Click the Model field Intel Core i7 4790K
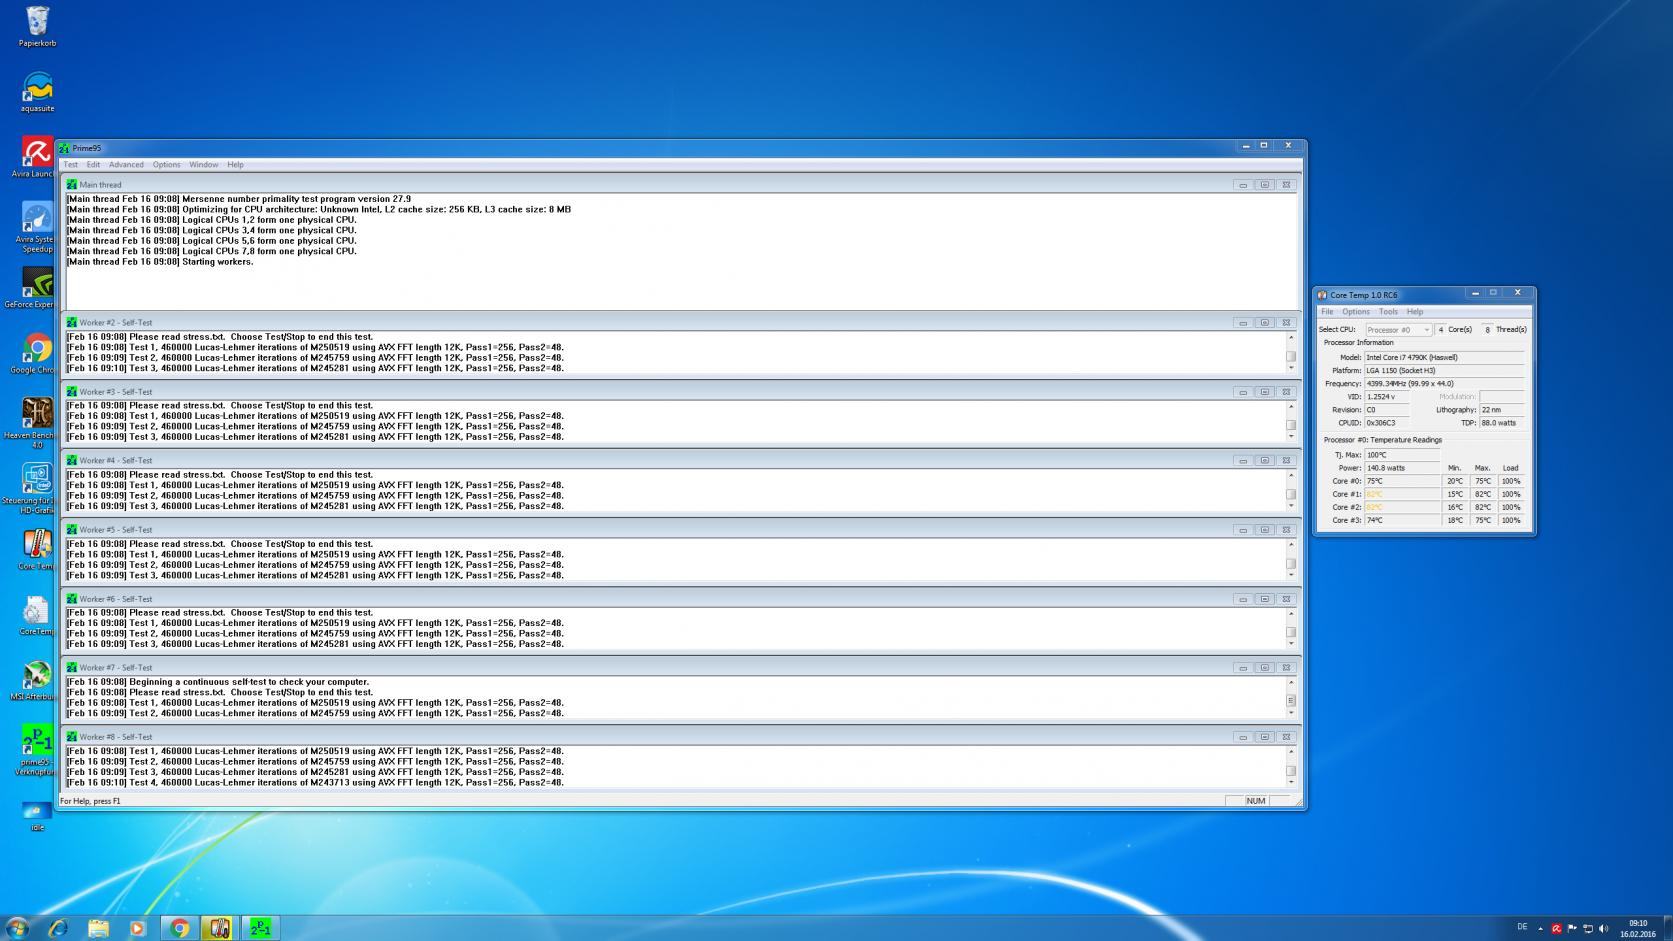This screenshot has height=941, width=1673. coord(1445,357)
